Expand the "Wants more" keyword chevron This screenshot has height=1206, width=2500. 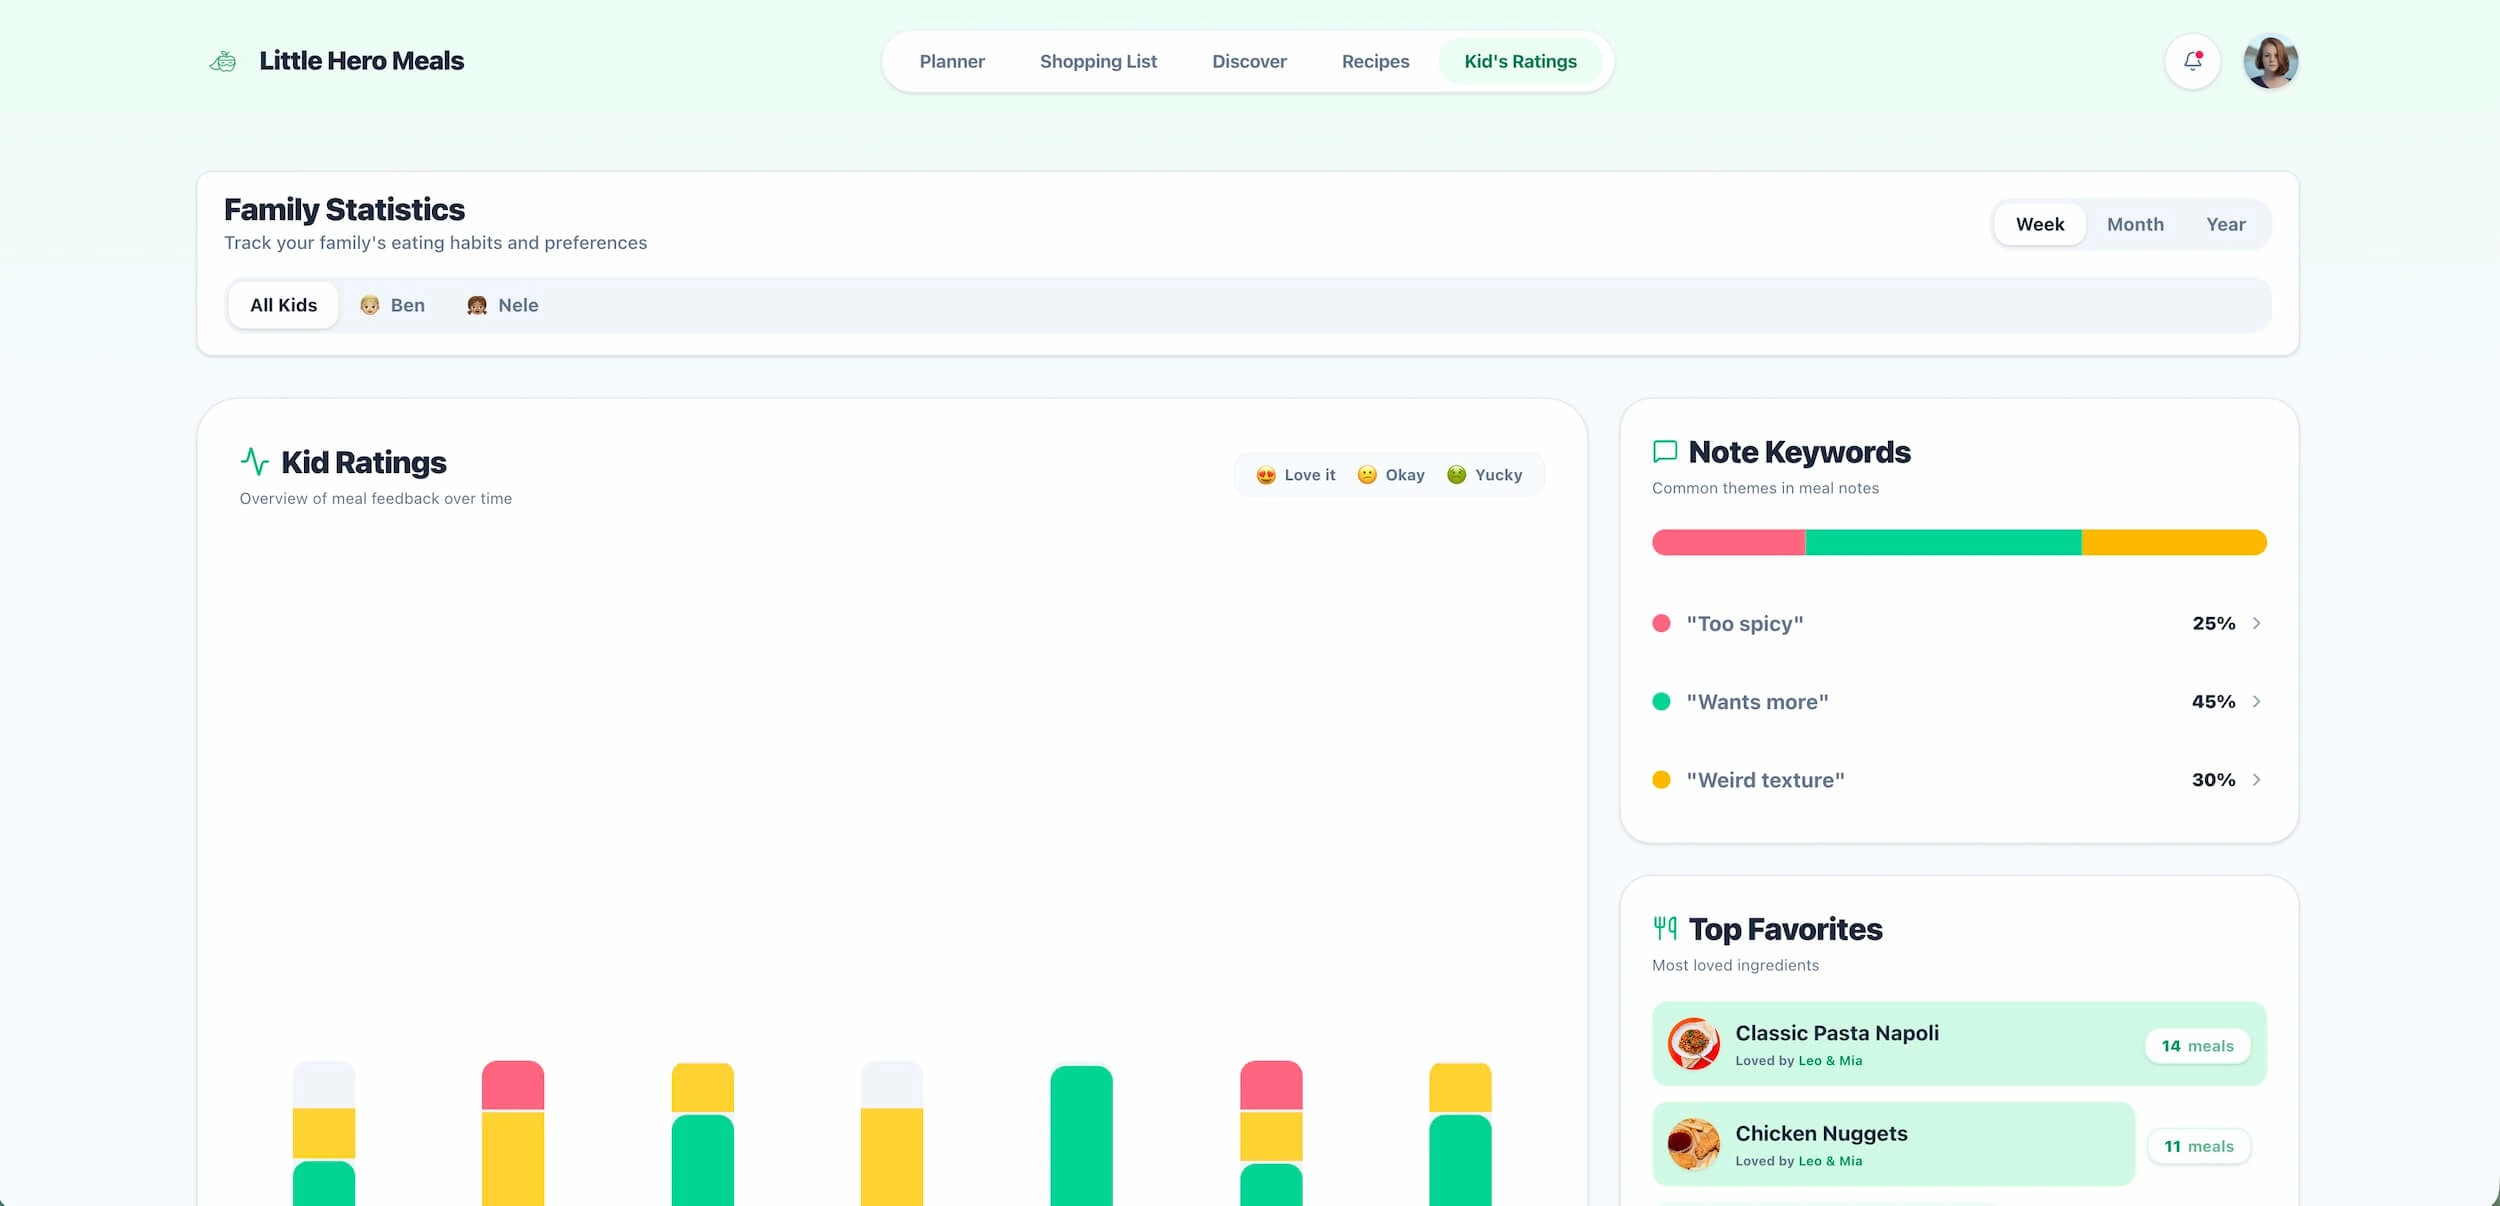click(2256, 701)
